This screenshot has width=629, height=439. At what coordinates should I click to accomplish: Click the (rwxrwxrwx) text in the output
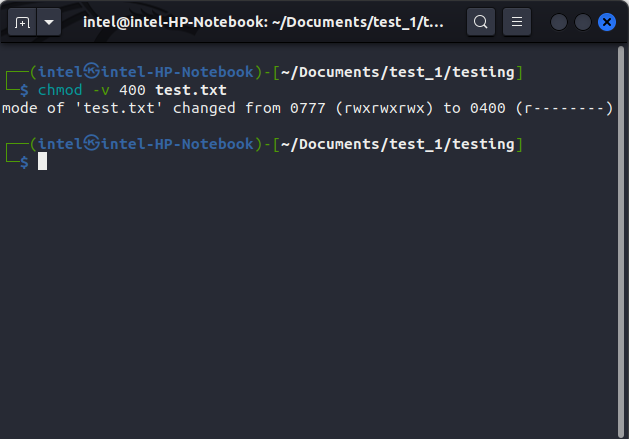point(383,108)
